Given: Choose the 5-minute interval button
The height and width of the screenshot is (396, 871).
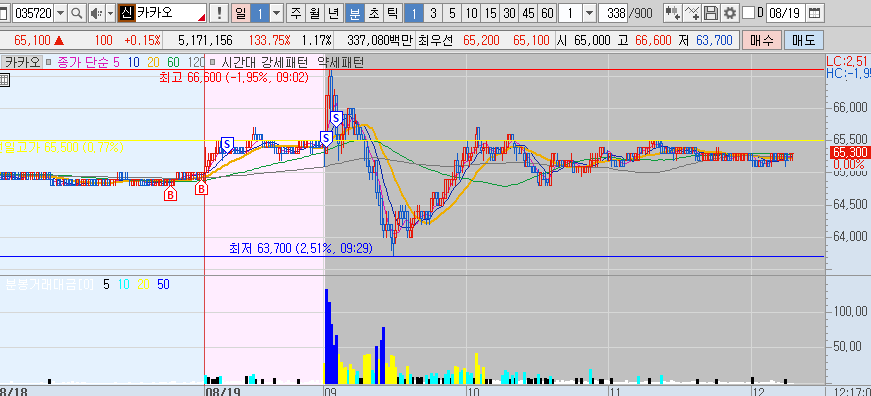Looking at the screenshot, I should click(x=452, y=13).
